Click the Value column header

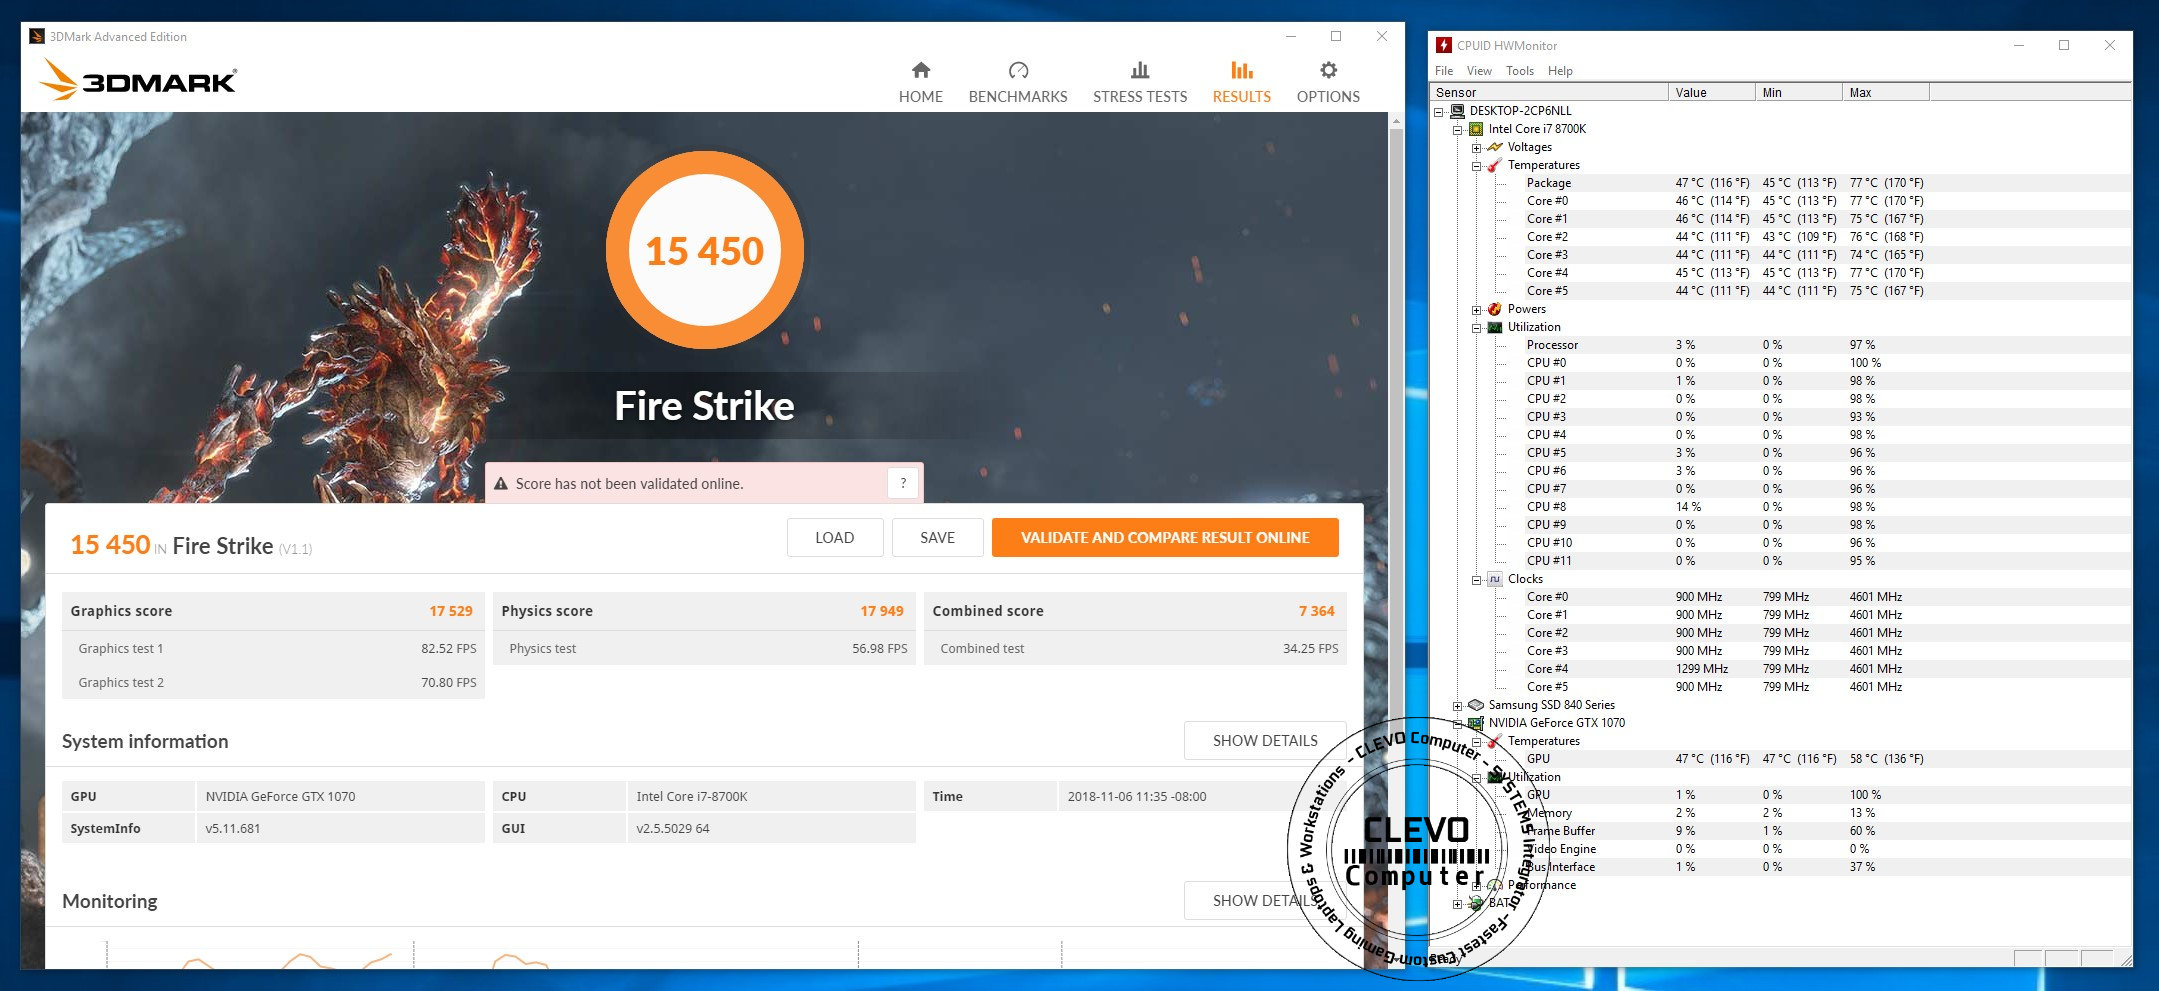(1712, 92)
